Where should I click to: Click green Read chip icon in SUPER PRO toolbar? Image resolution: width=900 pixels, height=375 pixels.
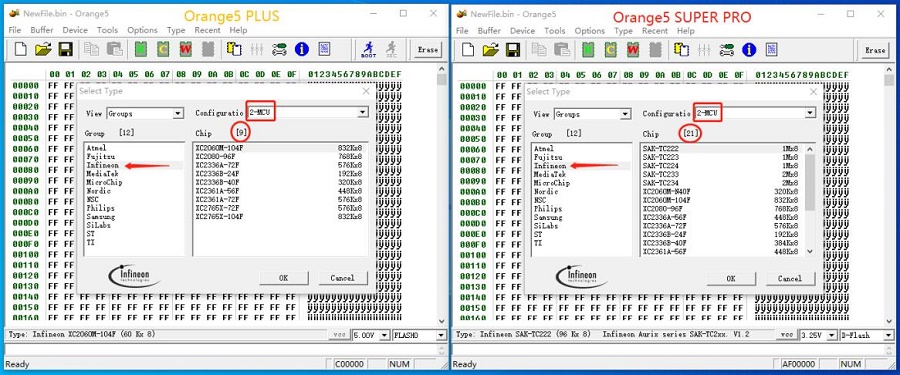(588, 49)
